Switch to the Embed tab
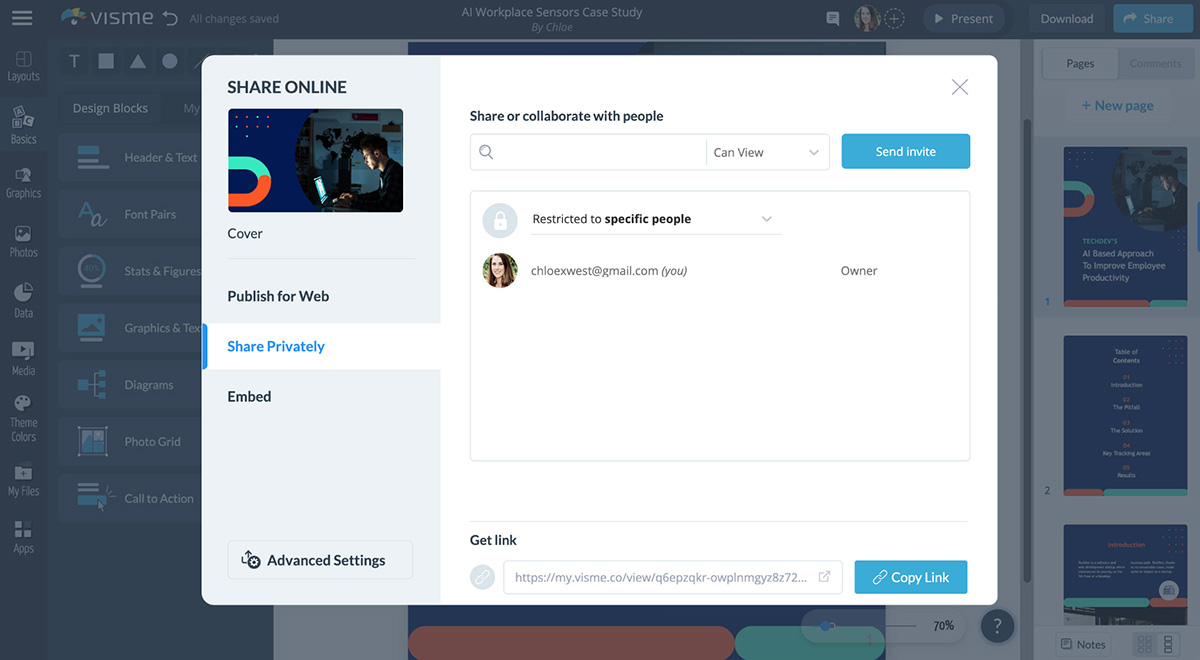 point(249,395)
